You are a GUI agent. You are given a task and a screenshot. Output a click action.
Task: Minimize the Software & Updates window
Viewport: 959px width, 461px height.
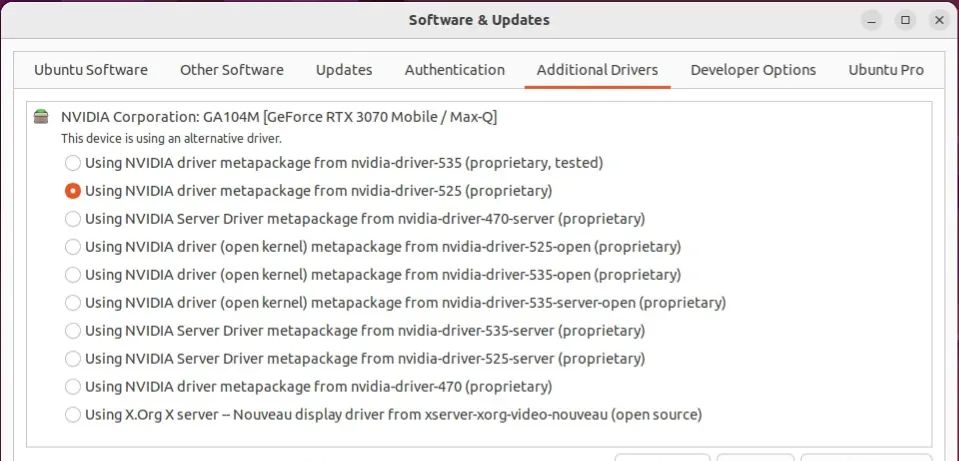point(872,20)
